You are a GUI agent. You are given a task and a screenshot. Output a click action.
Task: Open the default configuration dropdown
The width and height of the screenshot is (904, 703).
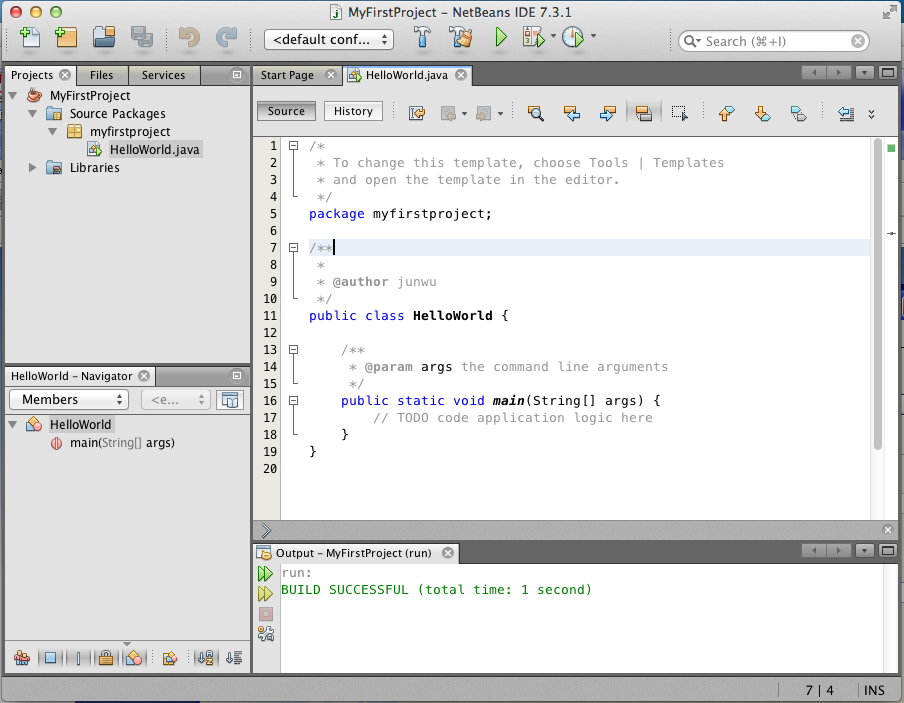pyautogui.click(x=329, y=39)
